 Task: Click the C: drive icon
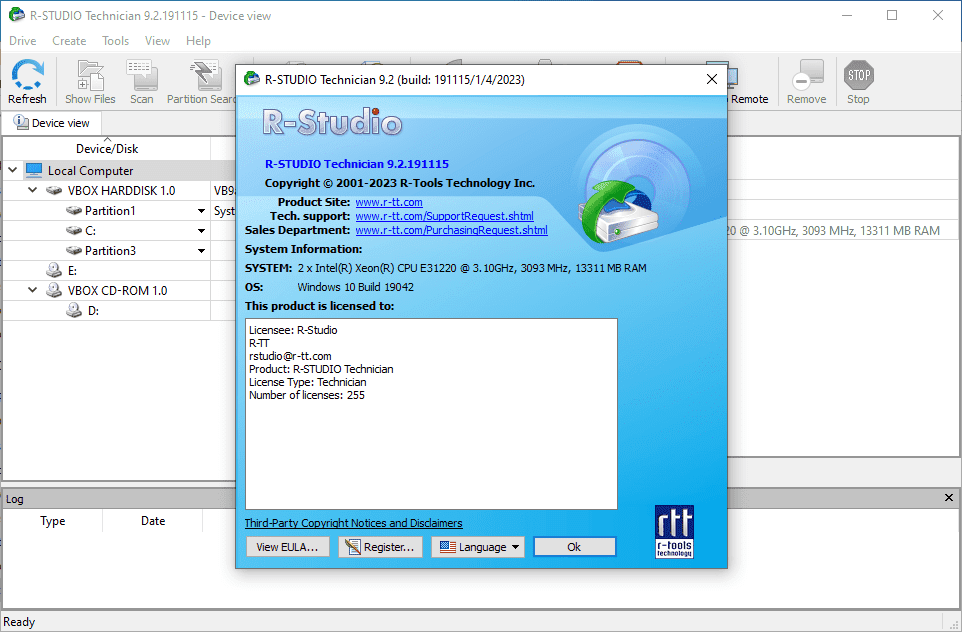74,231
